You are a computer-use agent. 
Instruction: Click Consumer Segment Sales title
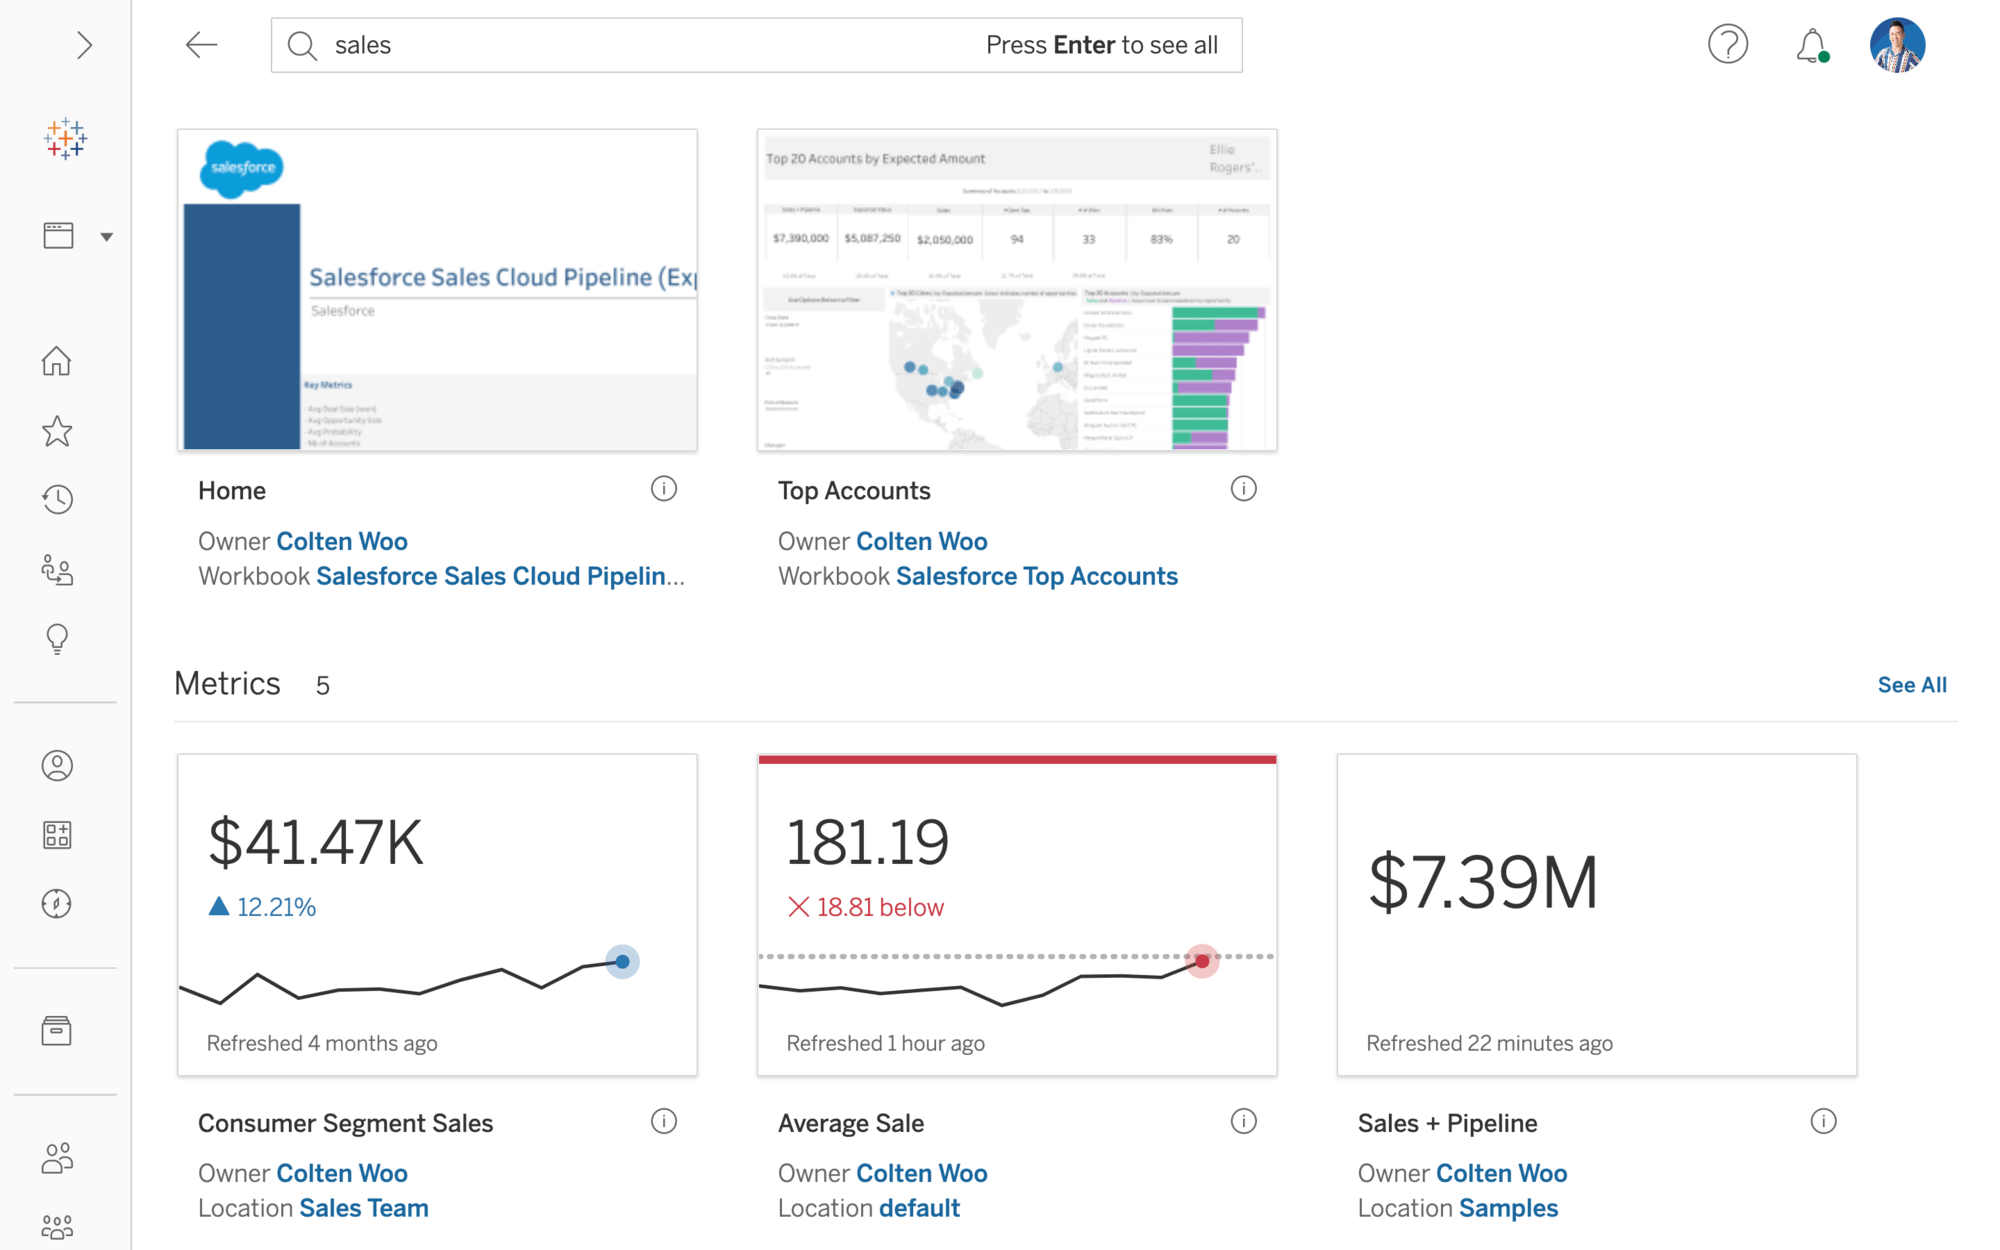[346, 1123]
